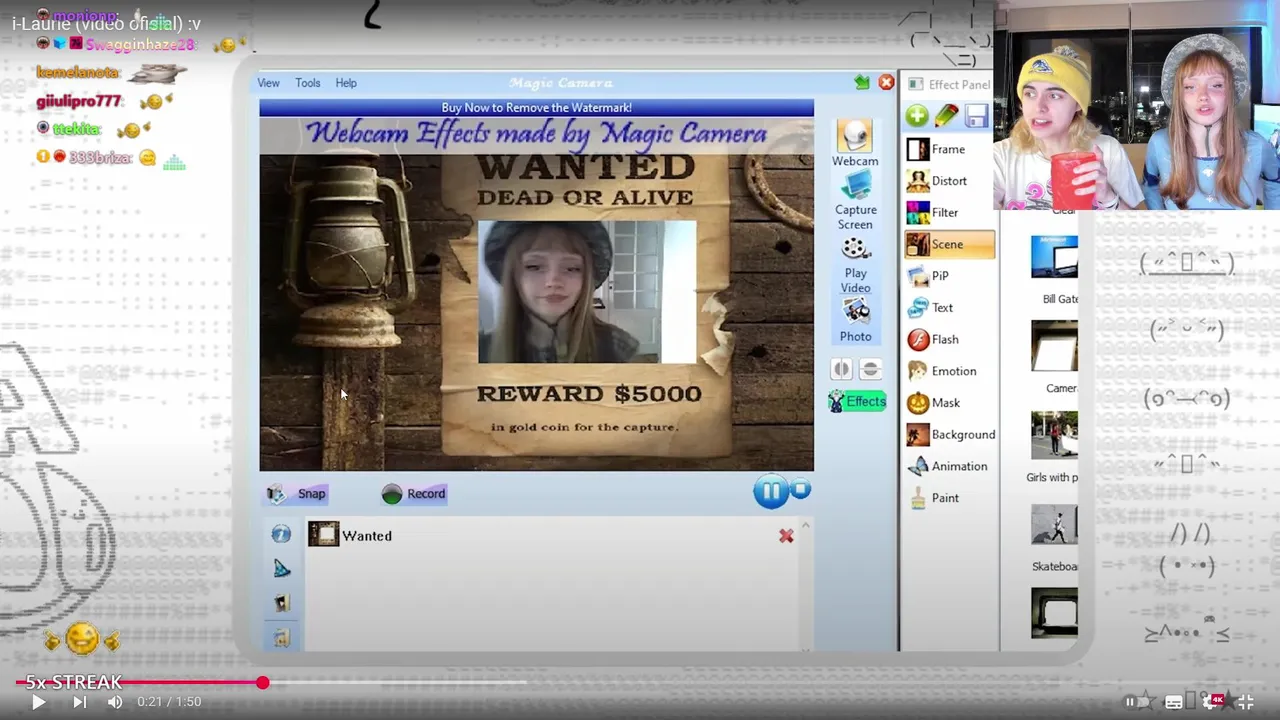Viewport: 1280px width, 720px height.
Task: Toggle the autoplay switch
Action: tap(1137, 702)
